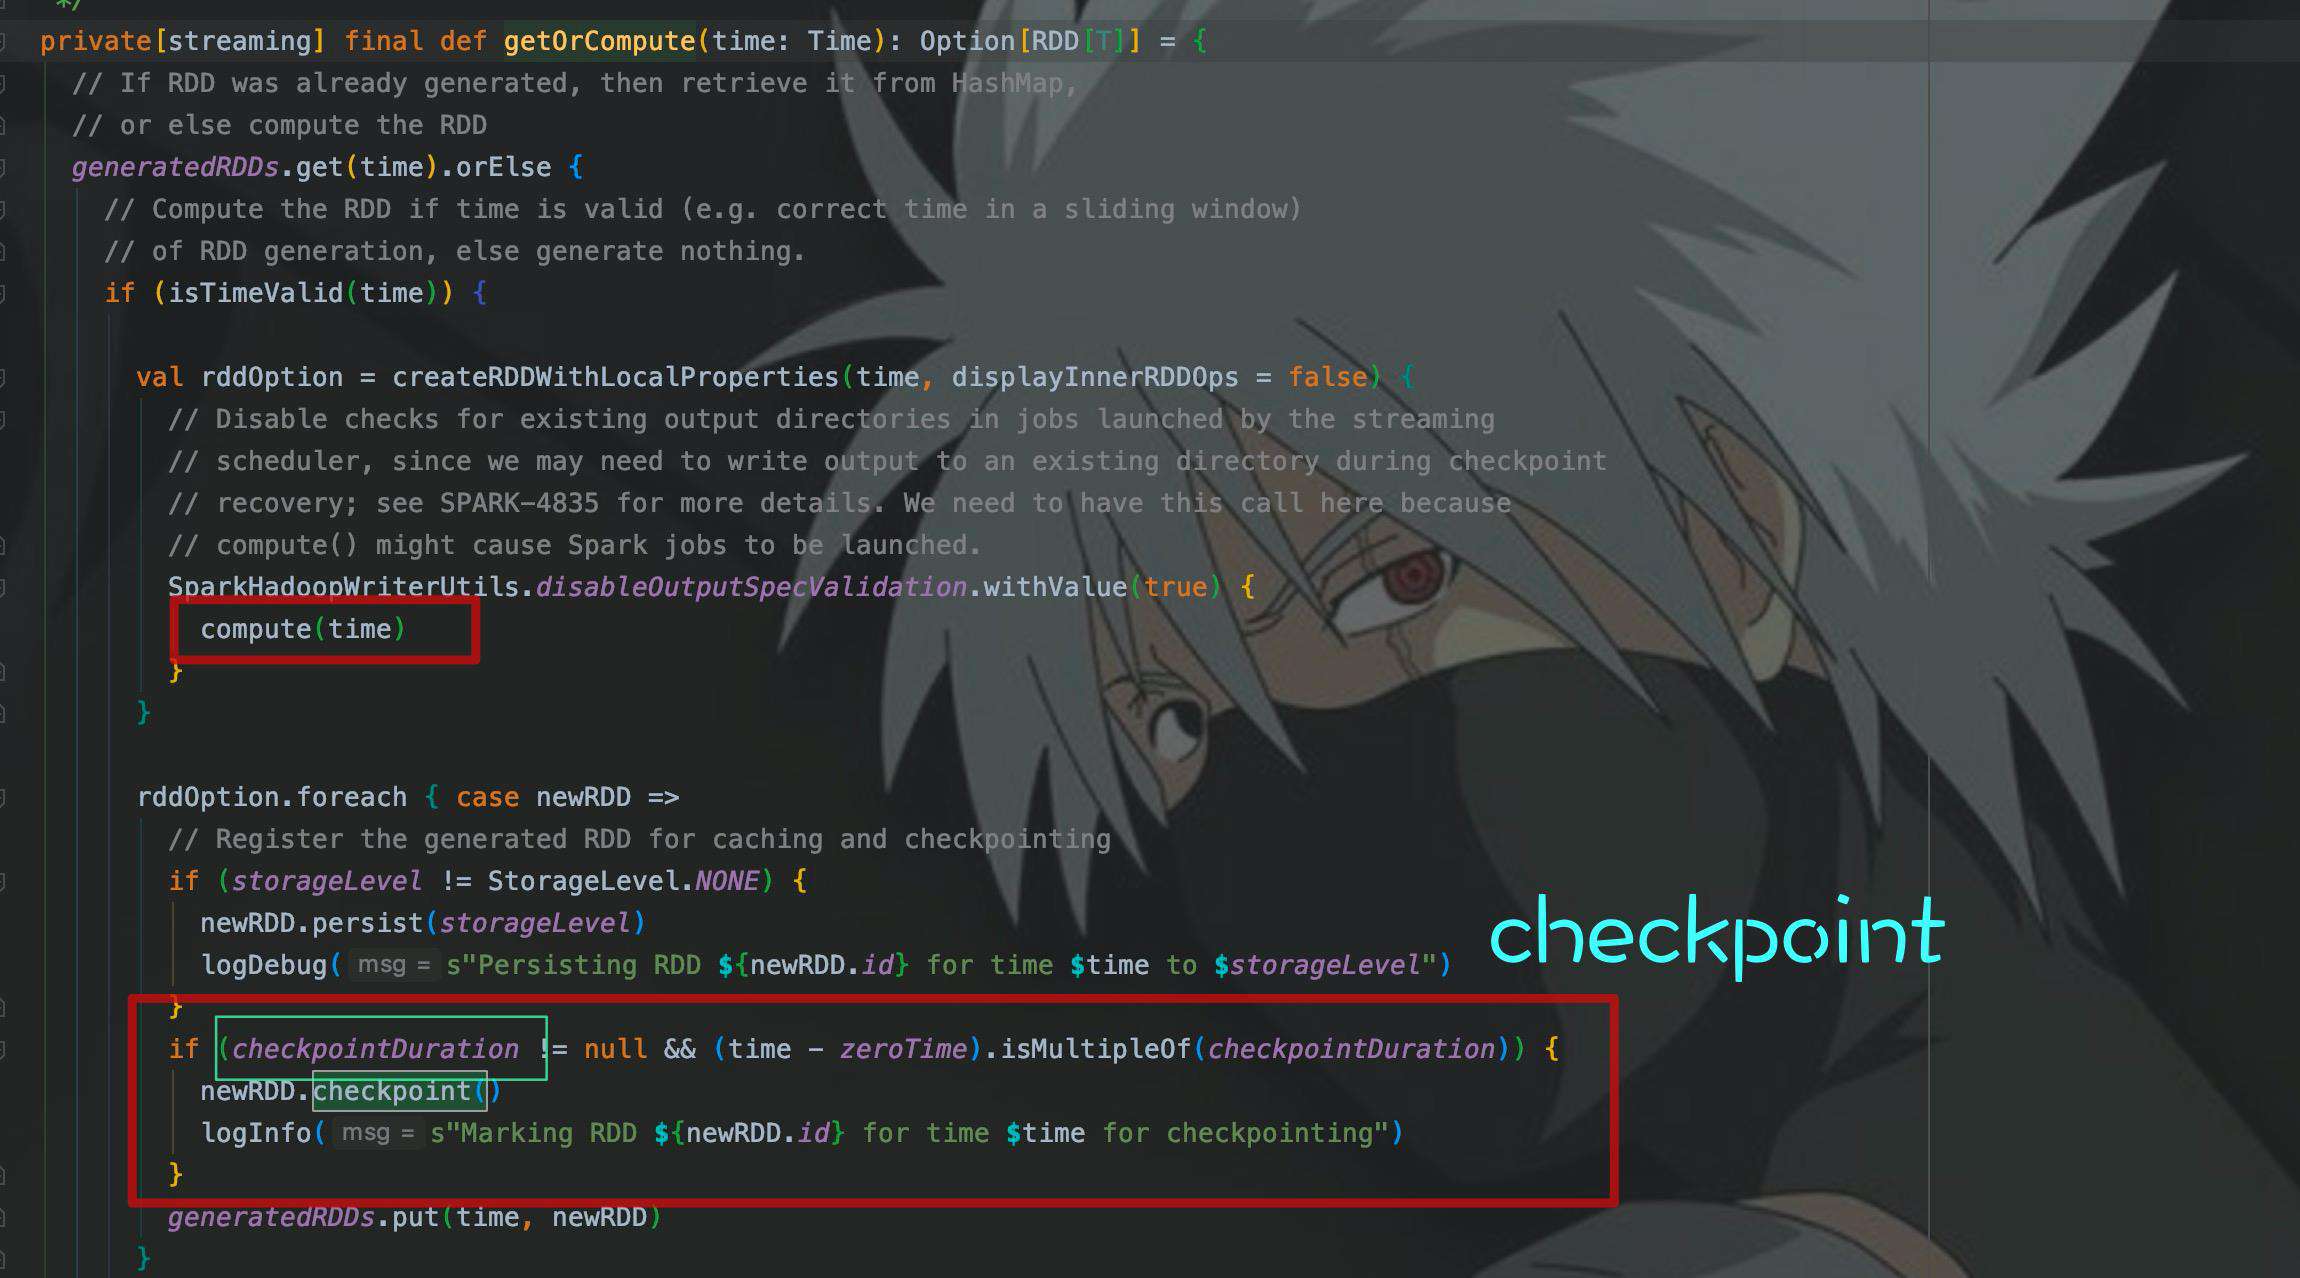
Task: Click disableOutputSpecValidation member
Action: (751, 587)
